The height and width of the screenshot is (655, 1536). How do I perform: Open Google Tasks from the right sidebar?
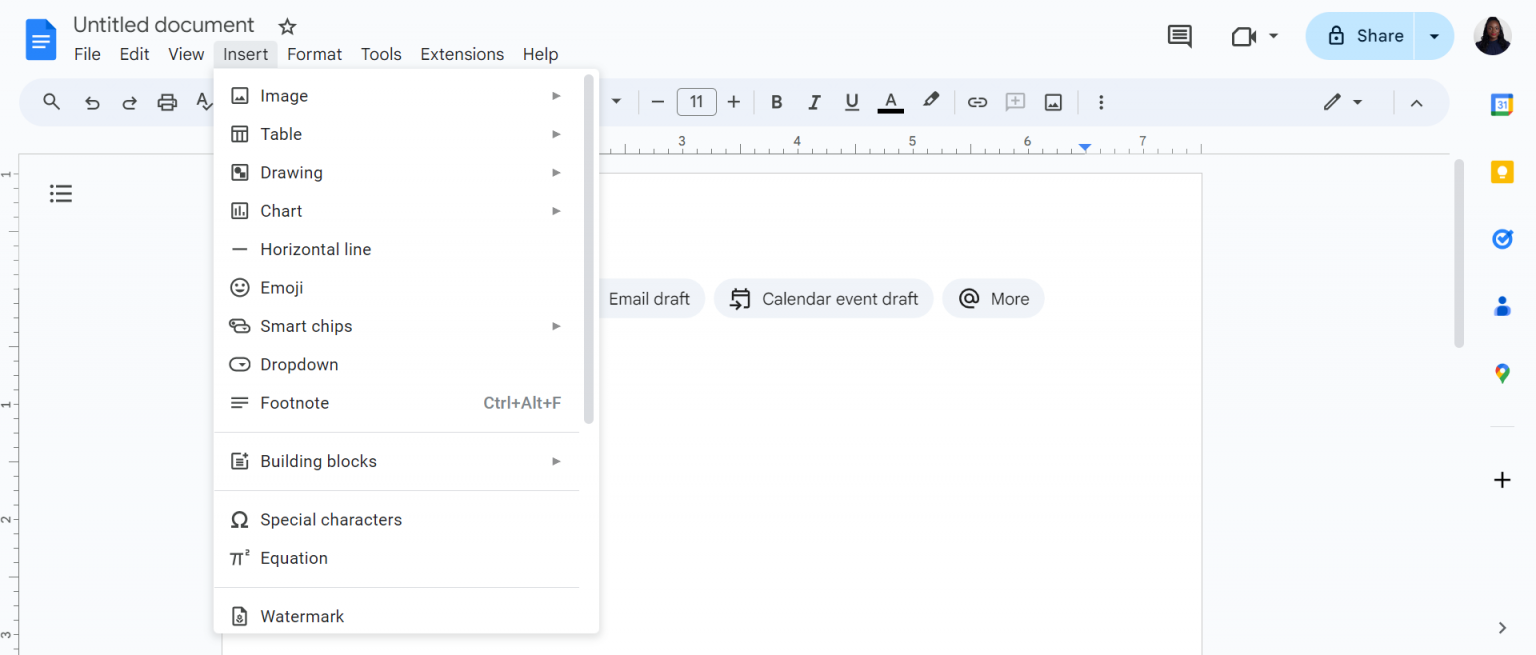[x=1502, y=239]
